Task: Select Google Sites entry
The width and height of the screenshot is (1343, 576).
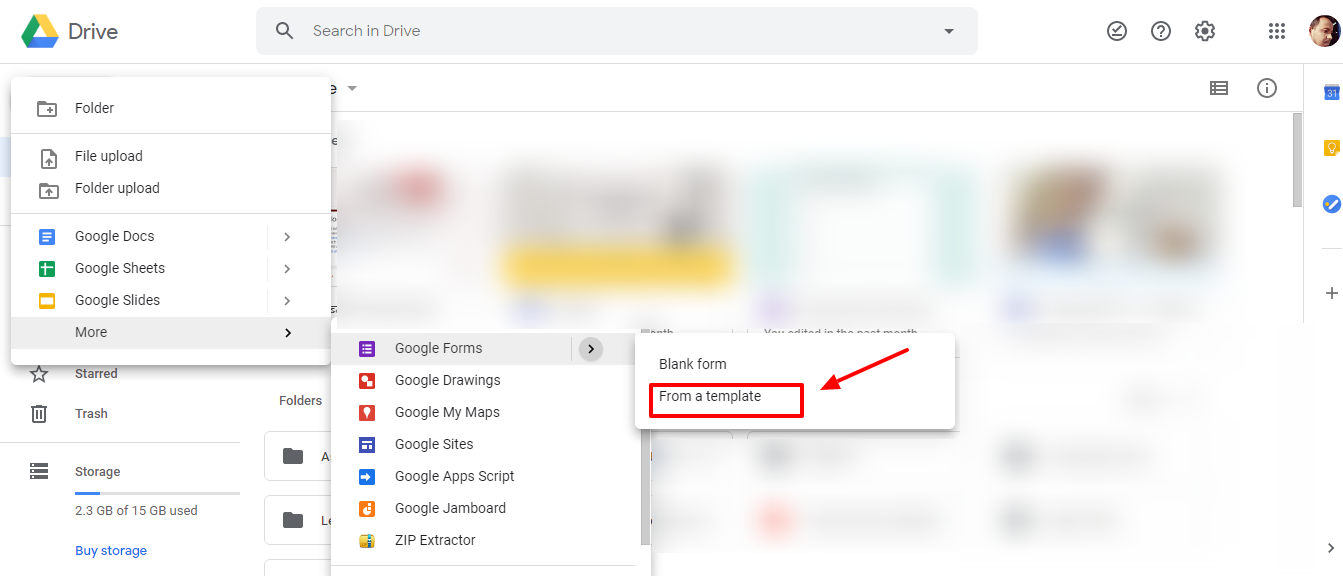Action: (x=486, y=444)
